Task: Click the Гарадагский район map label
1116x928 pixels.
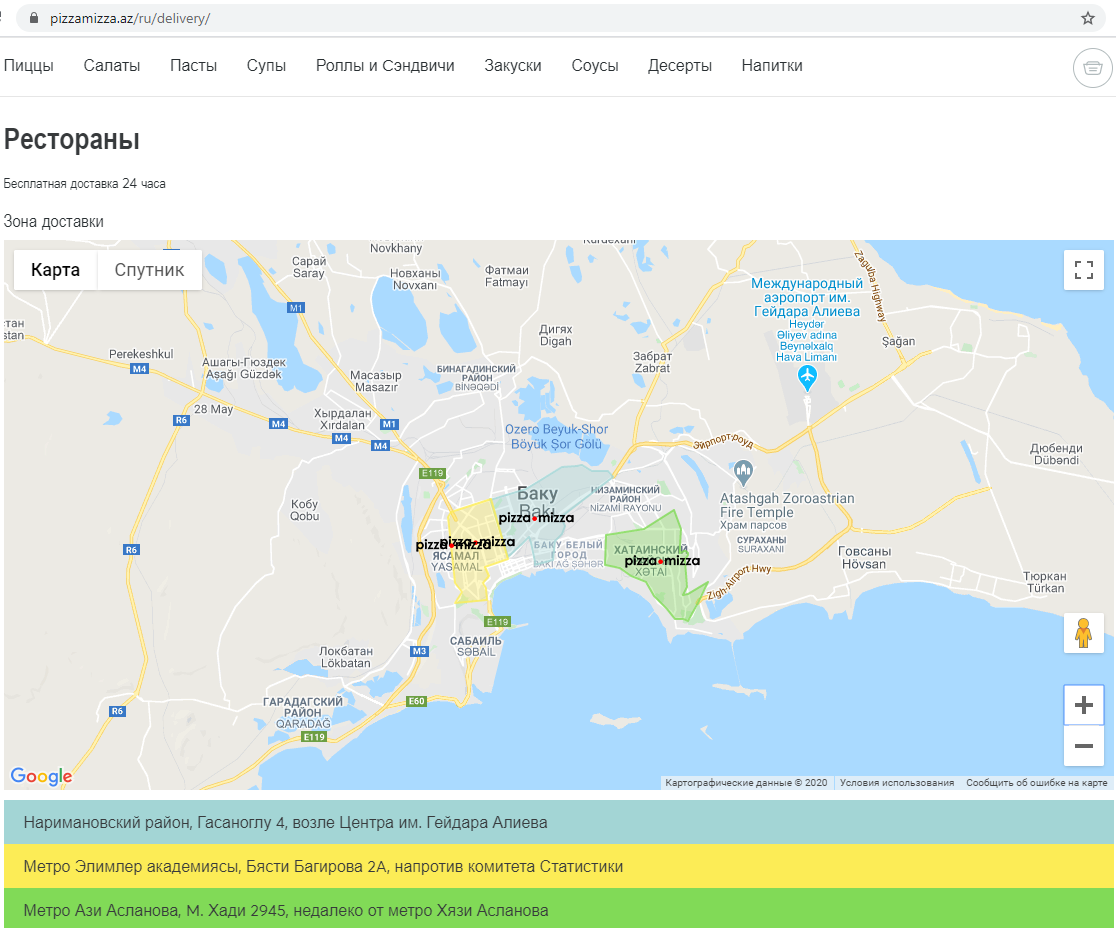Action: point(303,712)
